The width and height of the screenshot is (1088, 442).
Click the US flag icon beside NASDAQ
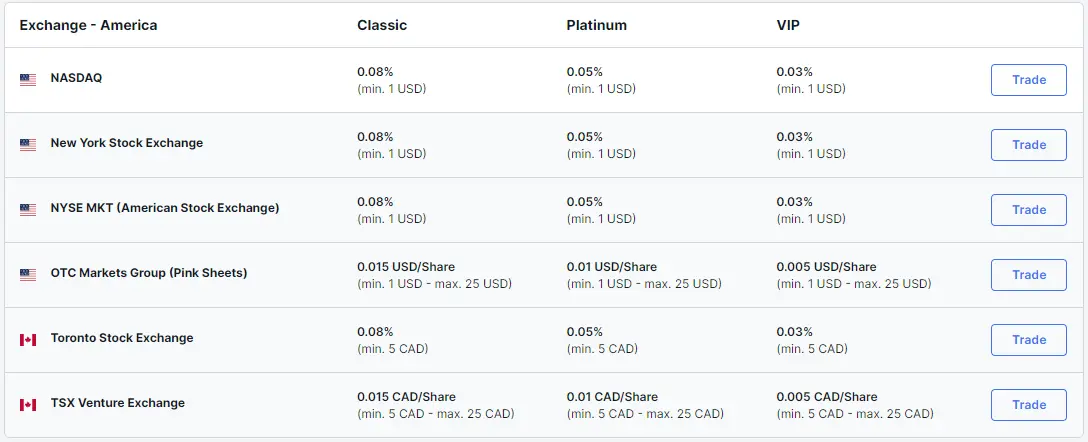coord(28,80)
